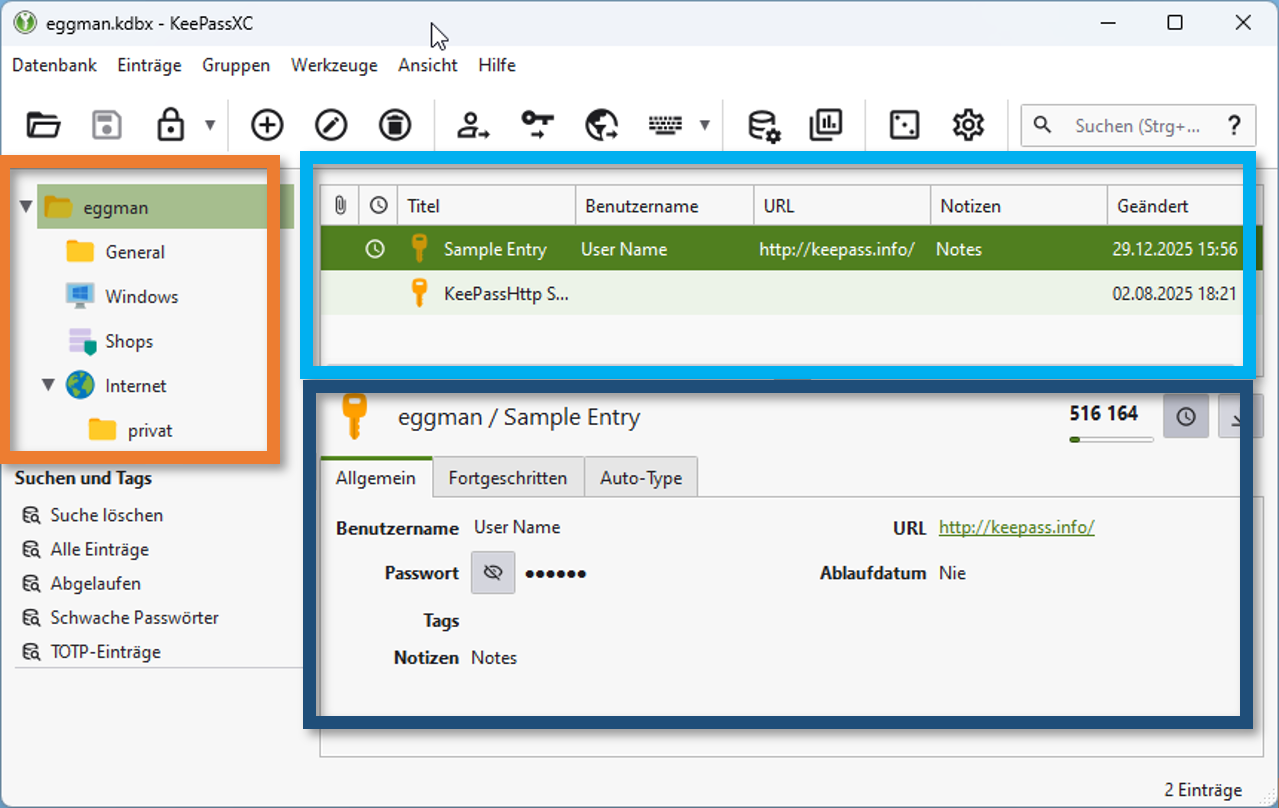Edit the selected entry using the pencil icon

click(331, 125)
